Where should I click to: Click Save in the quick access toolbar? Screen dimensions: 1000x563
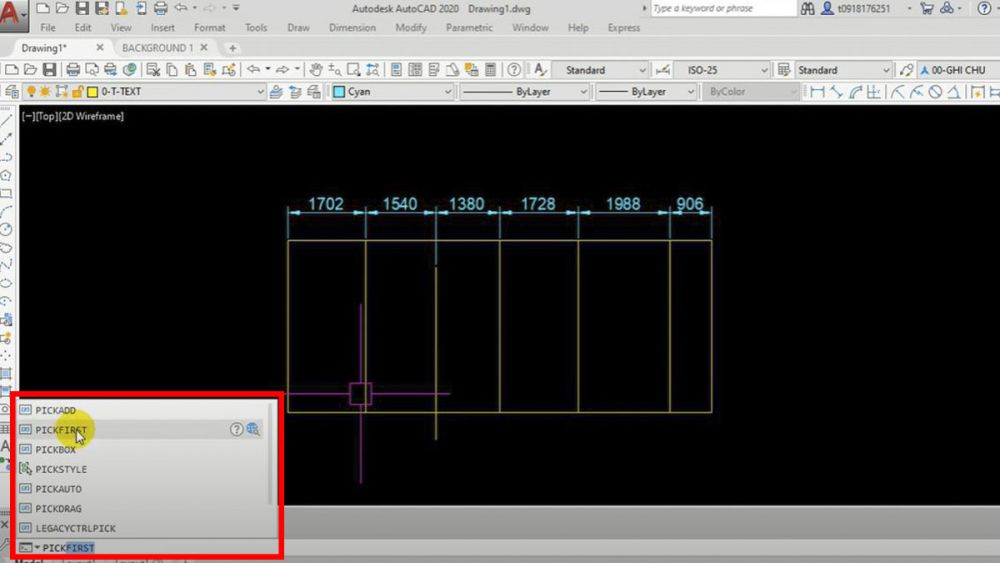pos(82,8)
